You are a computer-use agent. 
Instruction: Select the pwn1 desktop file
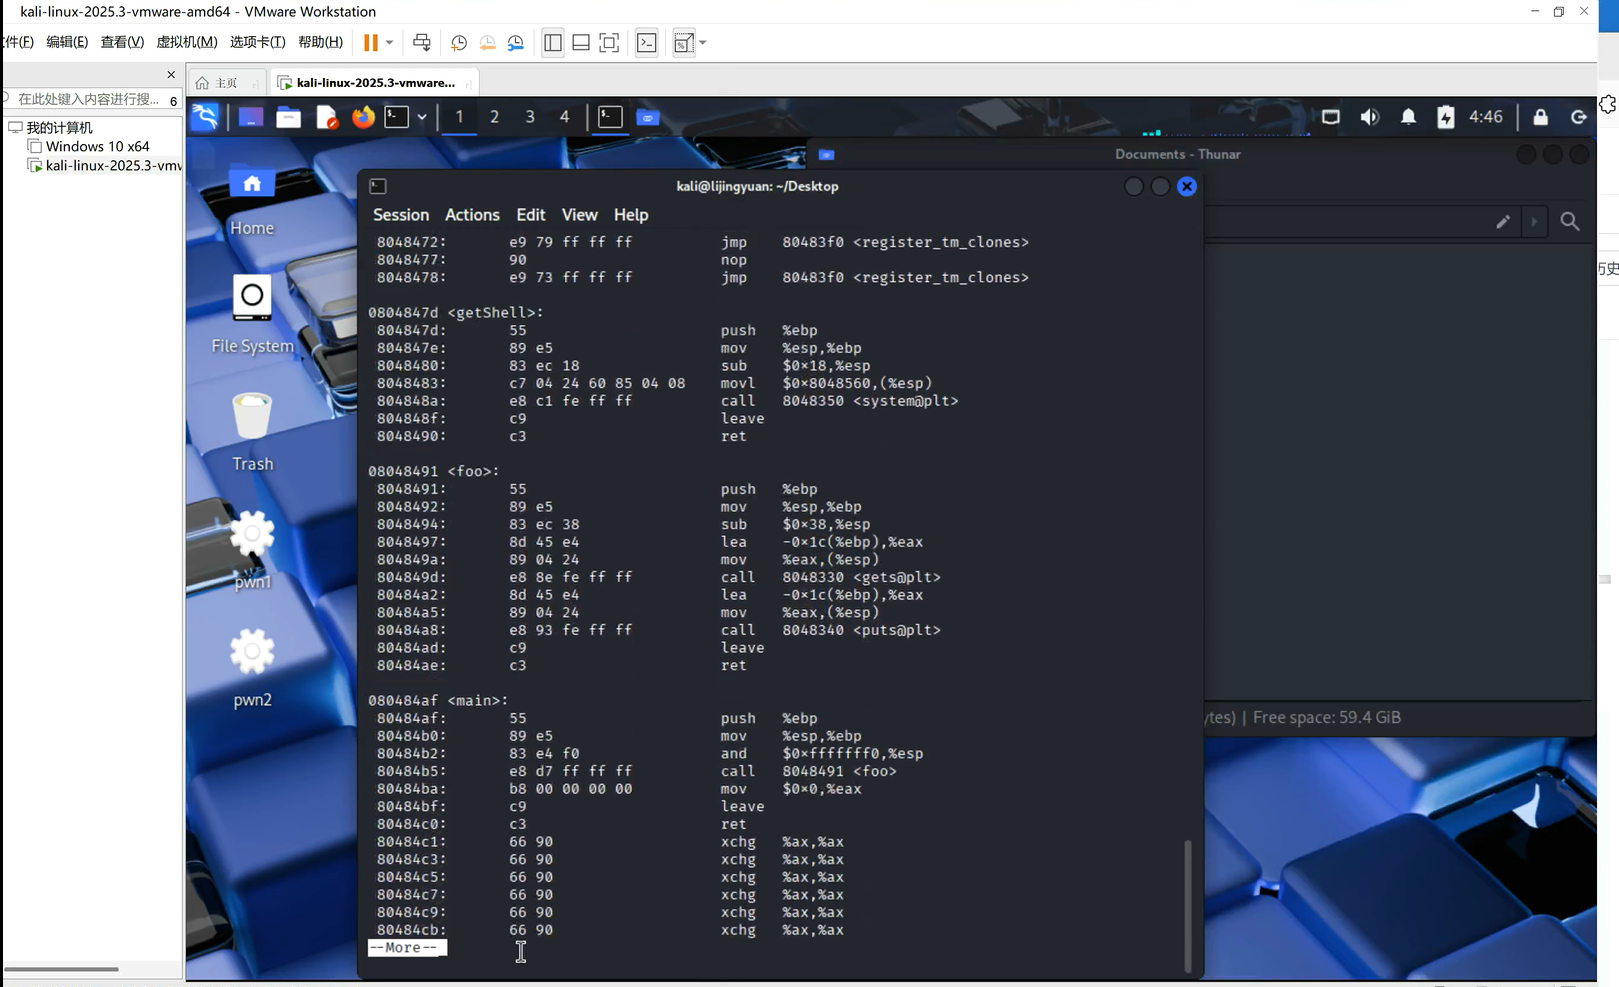(252, 549)
